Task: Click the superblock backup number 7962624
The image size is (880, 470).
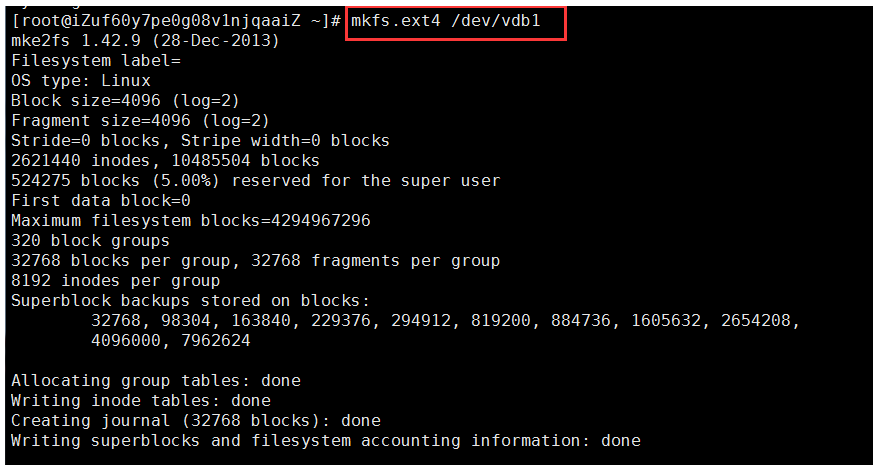Action: tap(215, 341)
